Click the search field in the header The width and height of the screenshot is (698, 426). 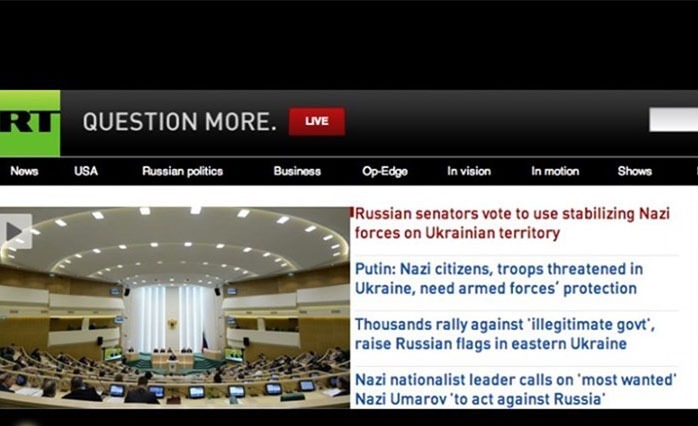pyautogui.click(x=674, y=119)
